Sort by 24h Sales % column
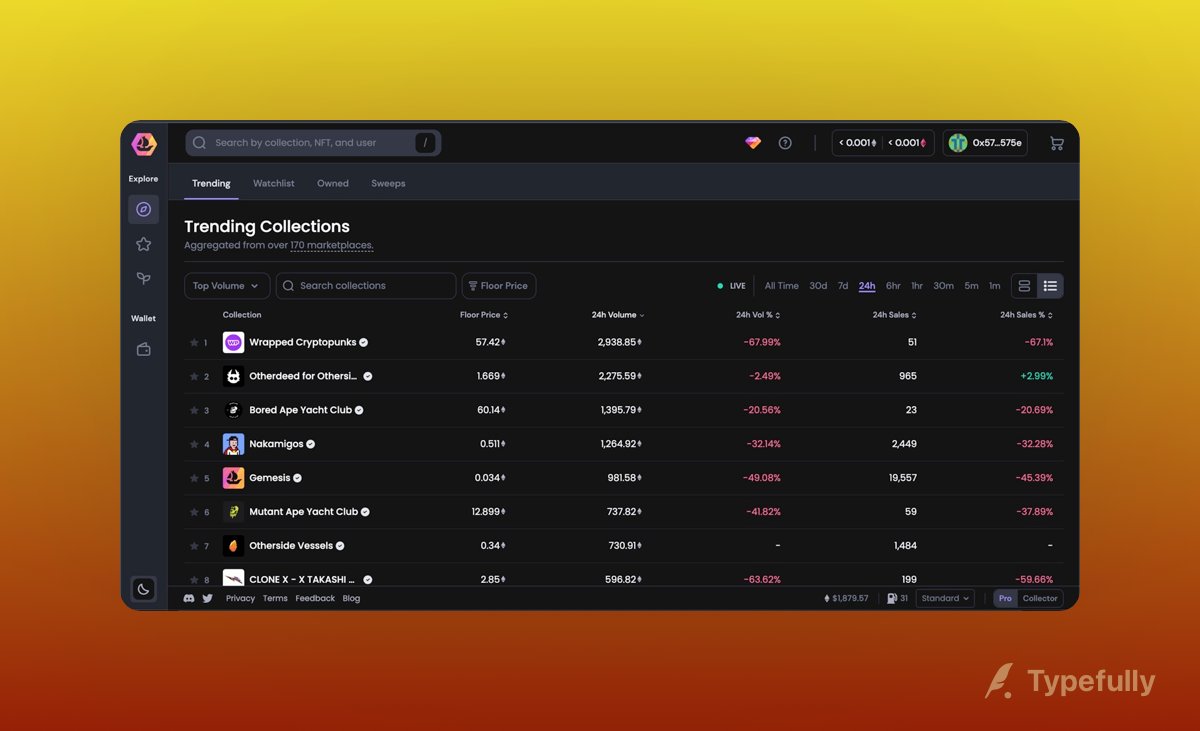This screenshot has width=1200, height=731. pos(1026,315)
